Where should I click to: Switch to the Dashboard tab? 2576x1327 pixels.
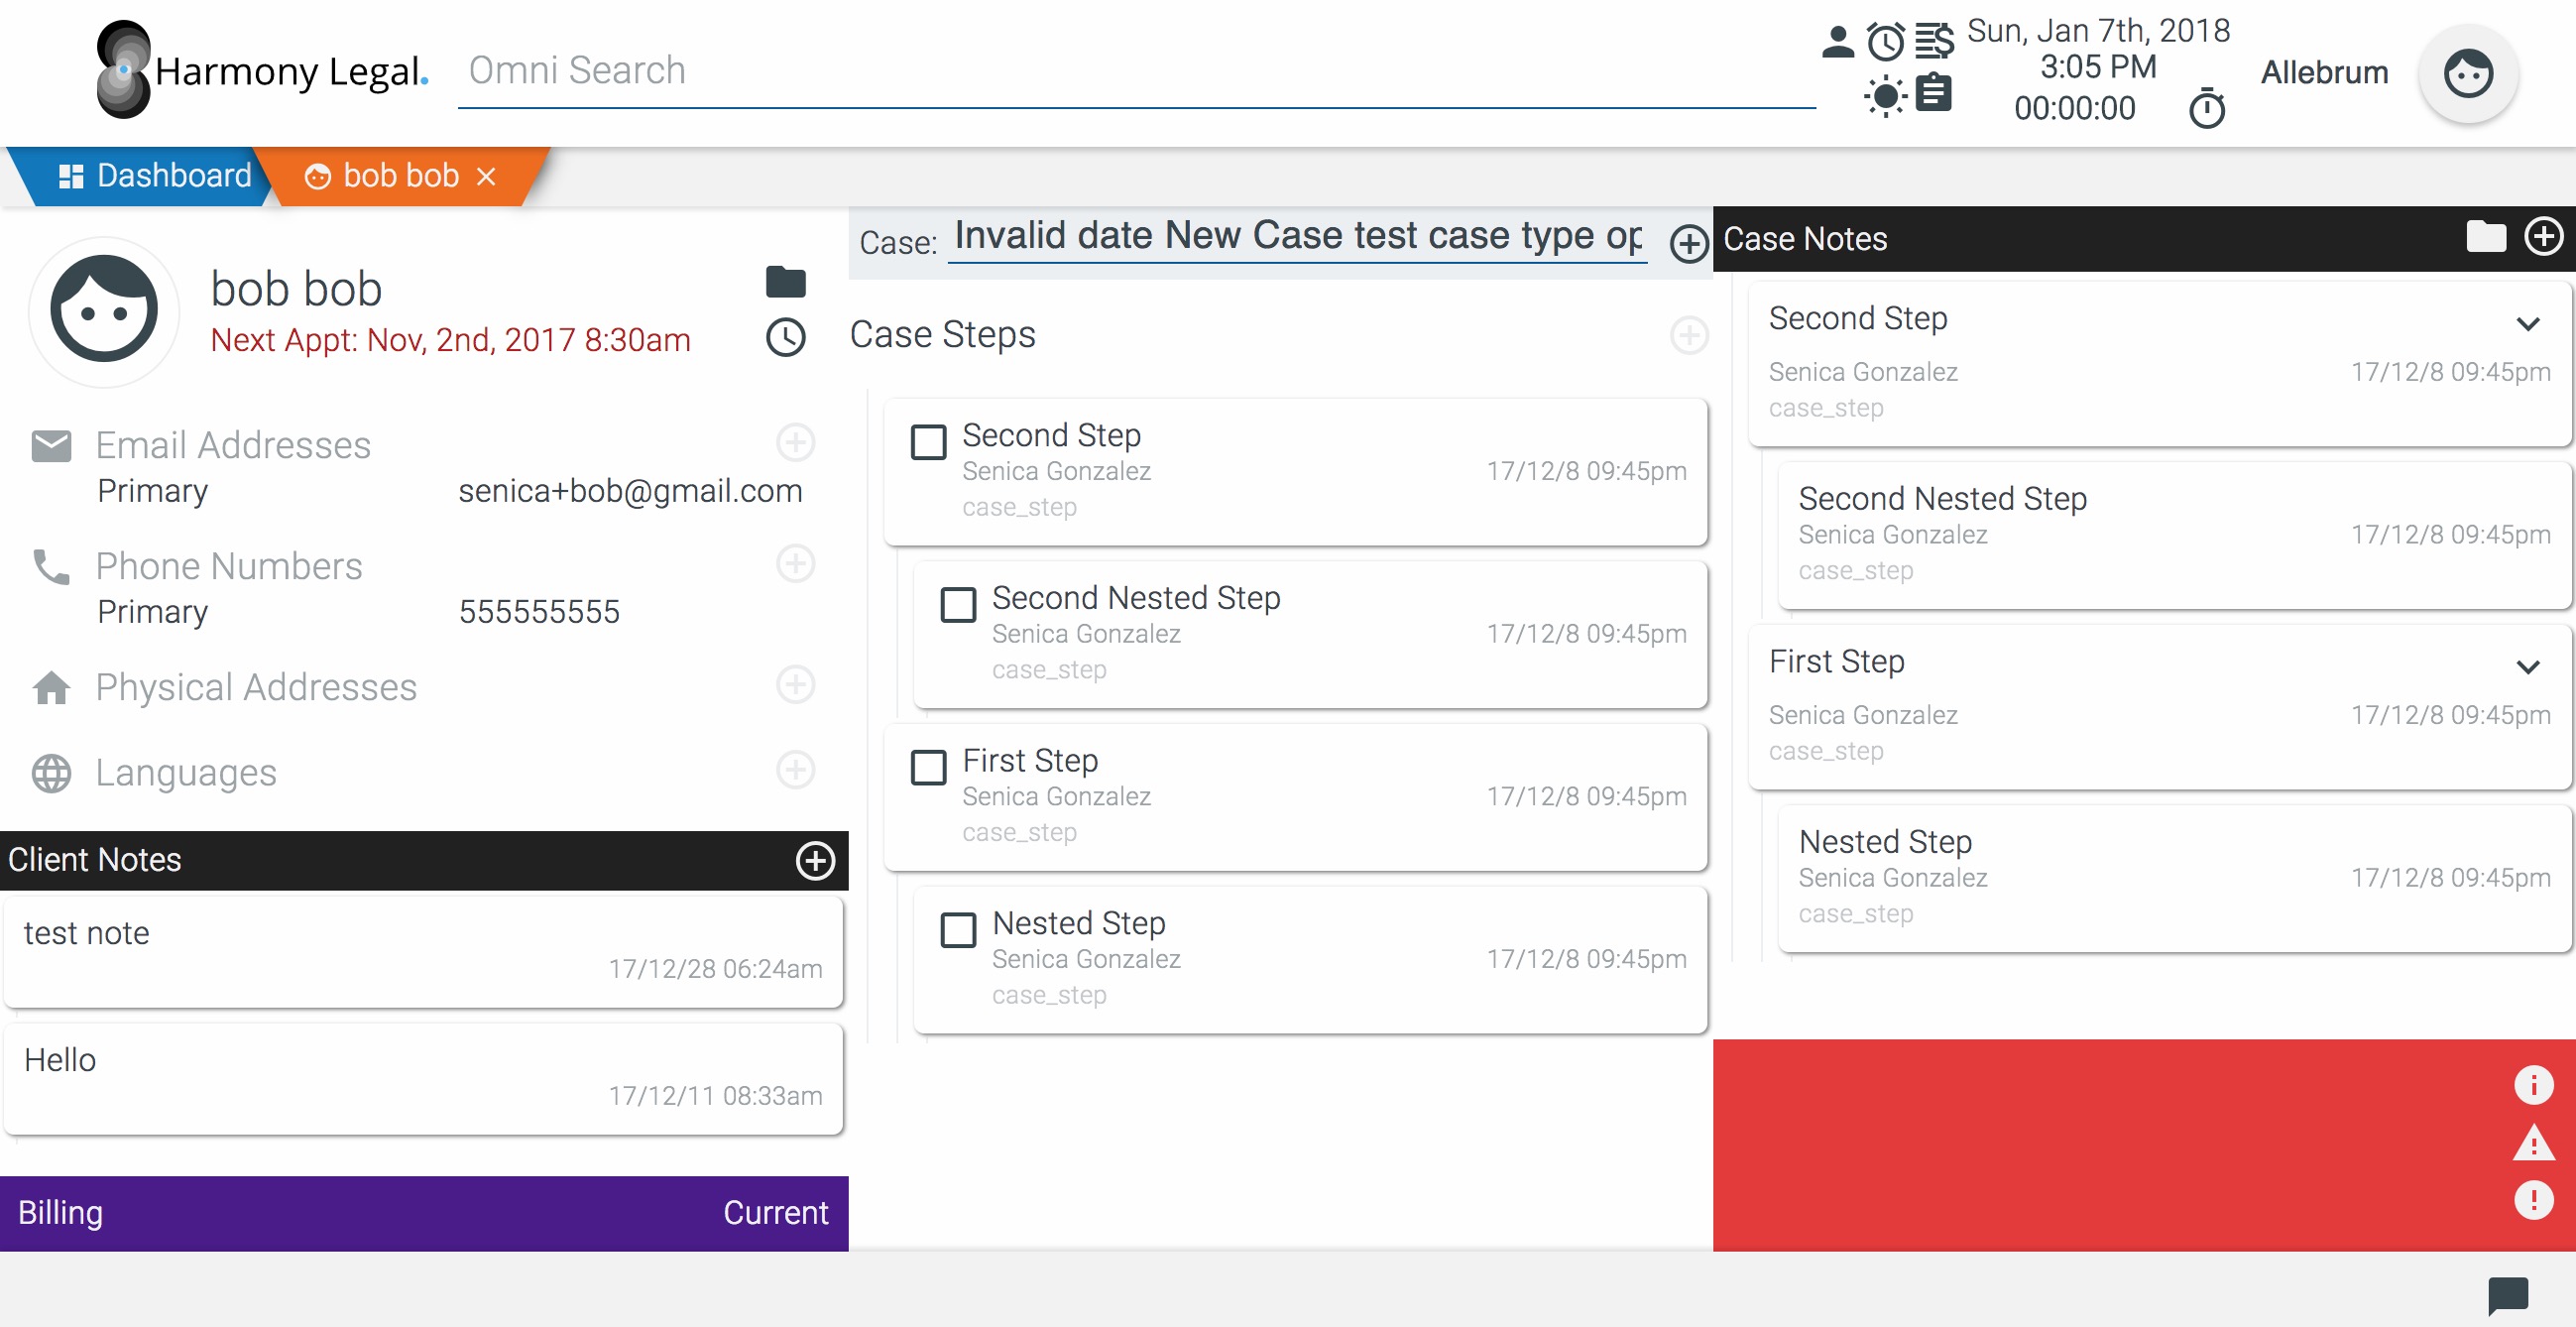click(x=154, y=176)
